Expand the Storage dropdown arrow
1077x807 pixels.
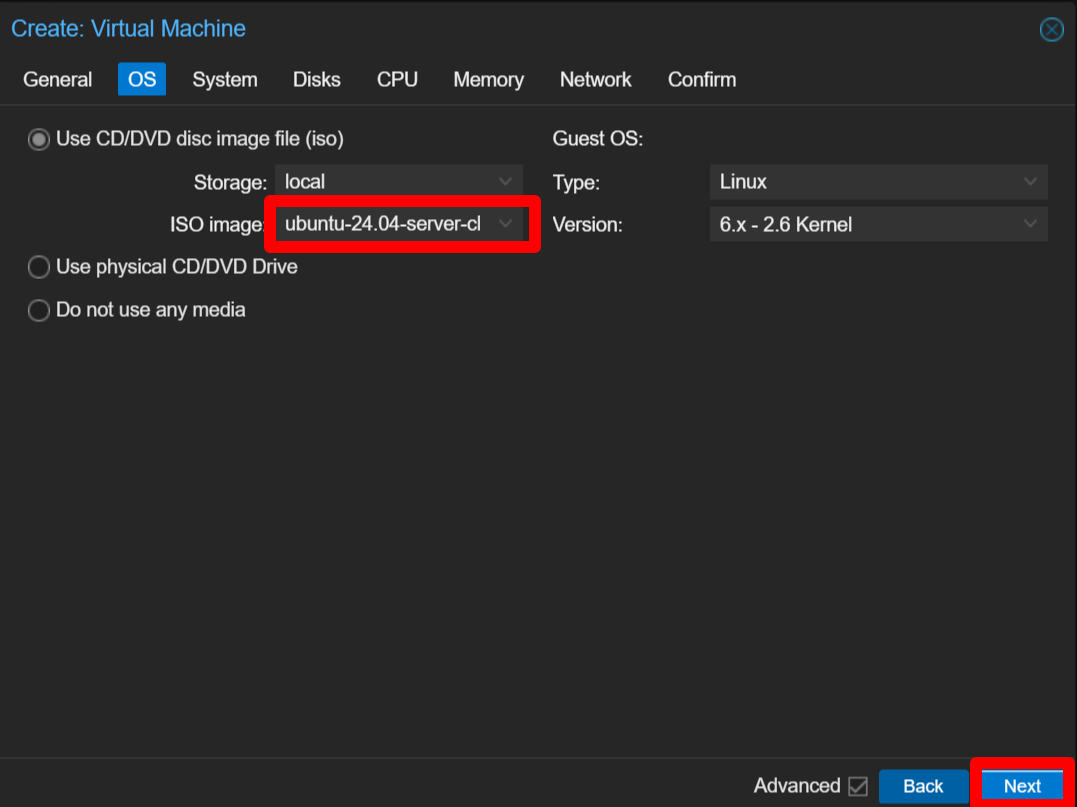click(506, 182)
